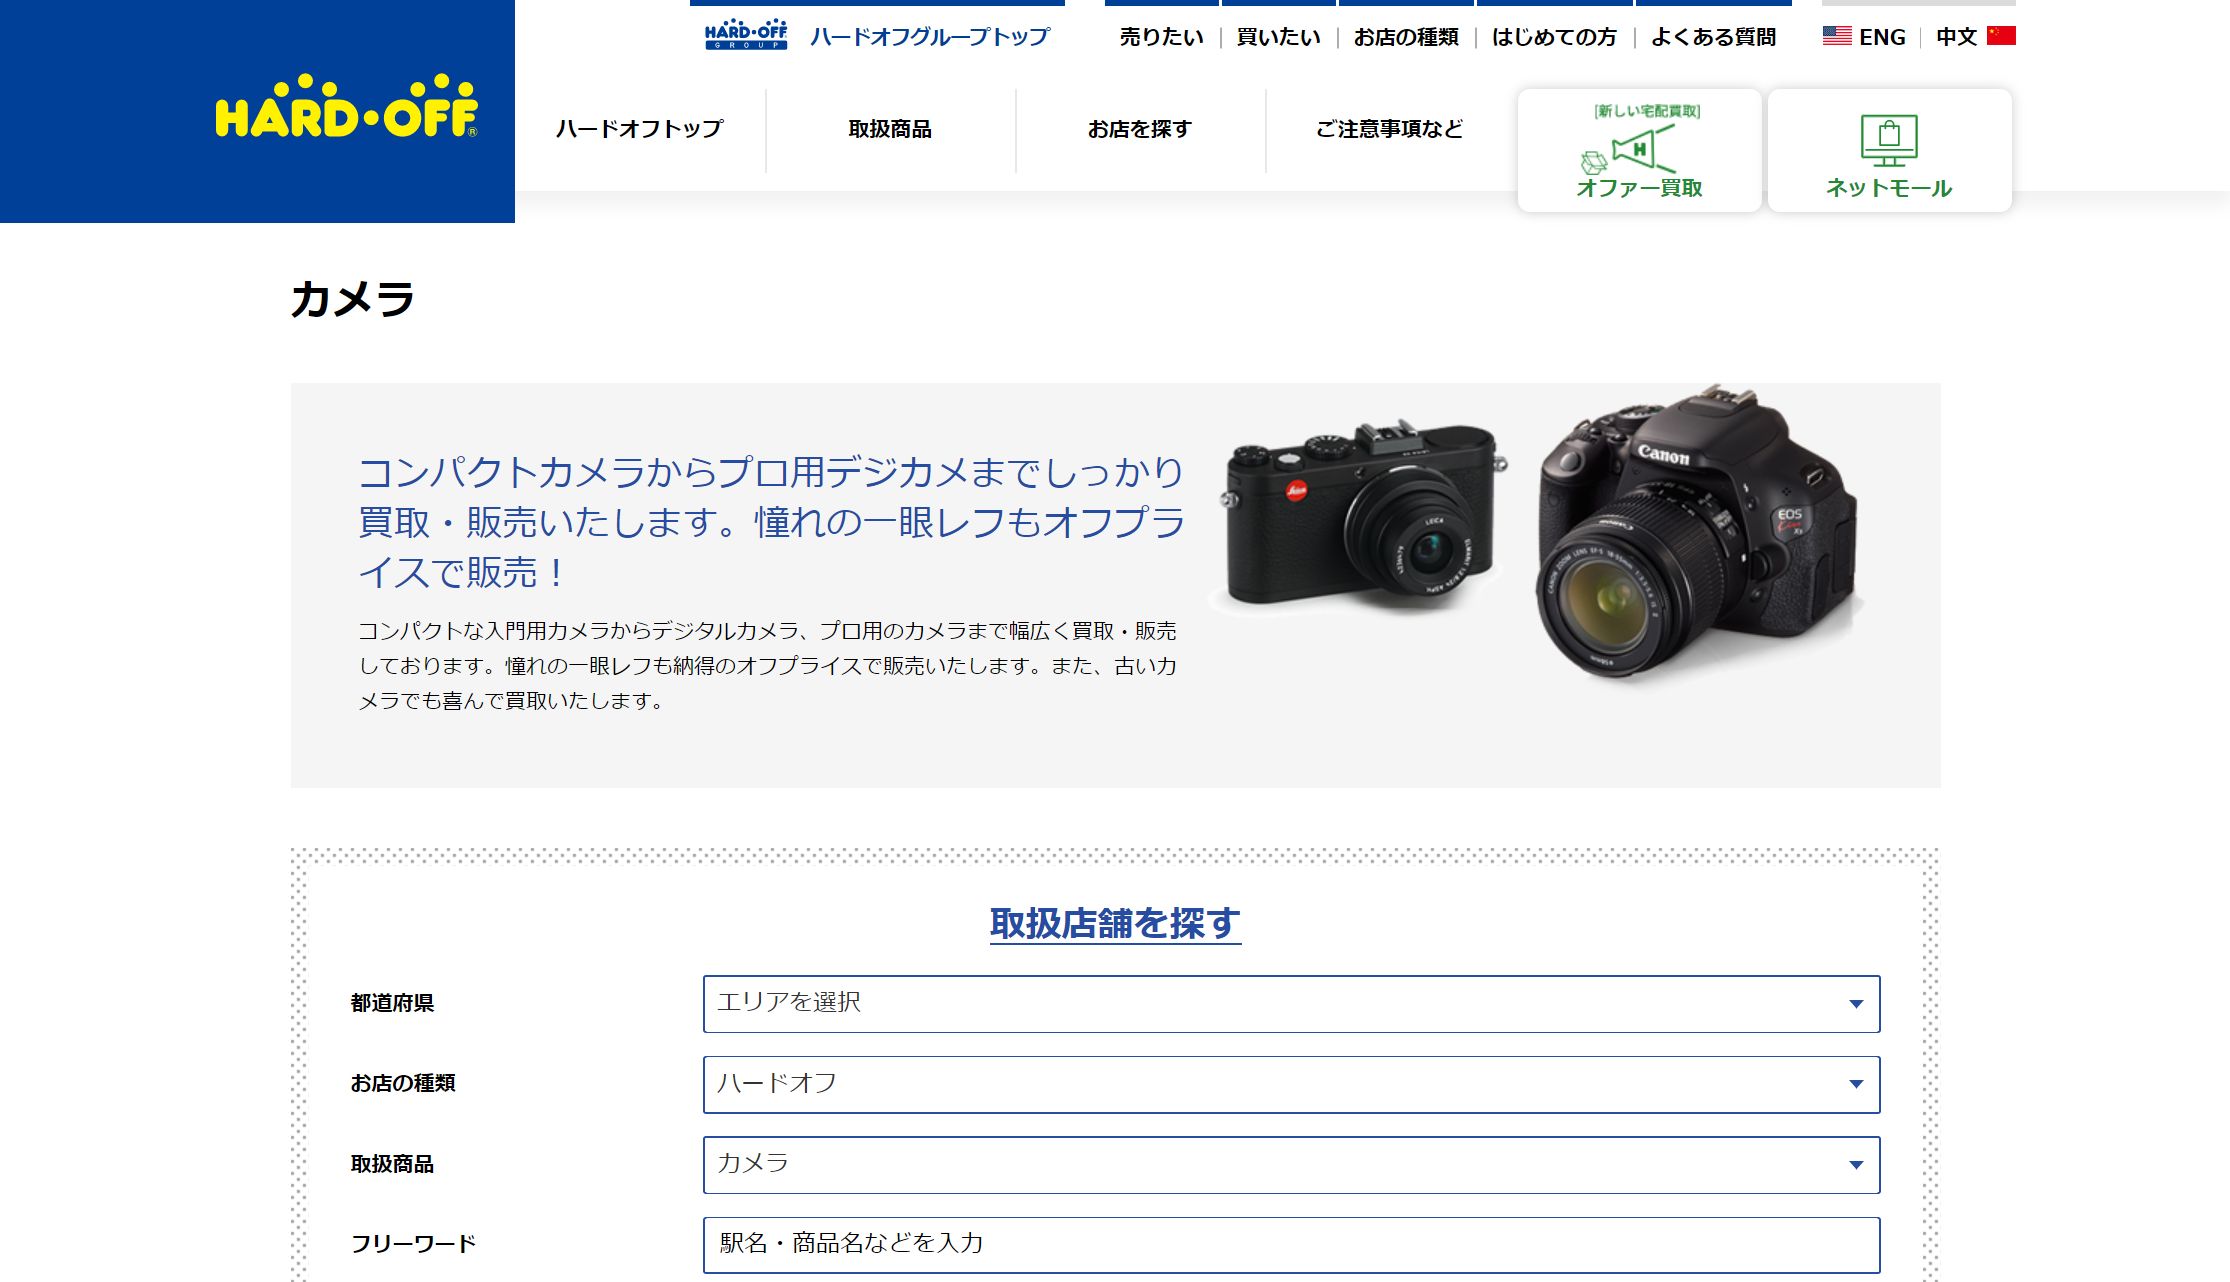Open the よくある質問 link
This screenshot has height=1282, width=2230.
point(1713,37)
